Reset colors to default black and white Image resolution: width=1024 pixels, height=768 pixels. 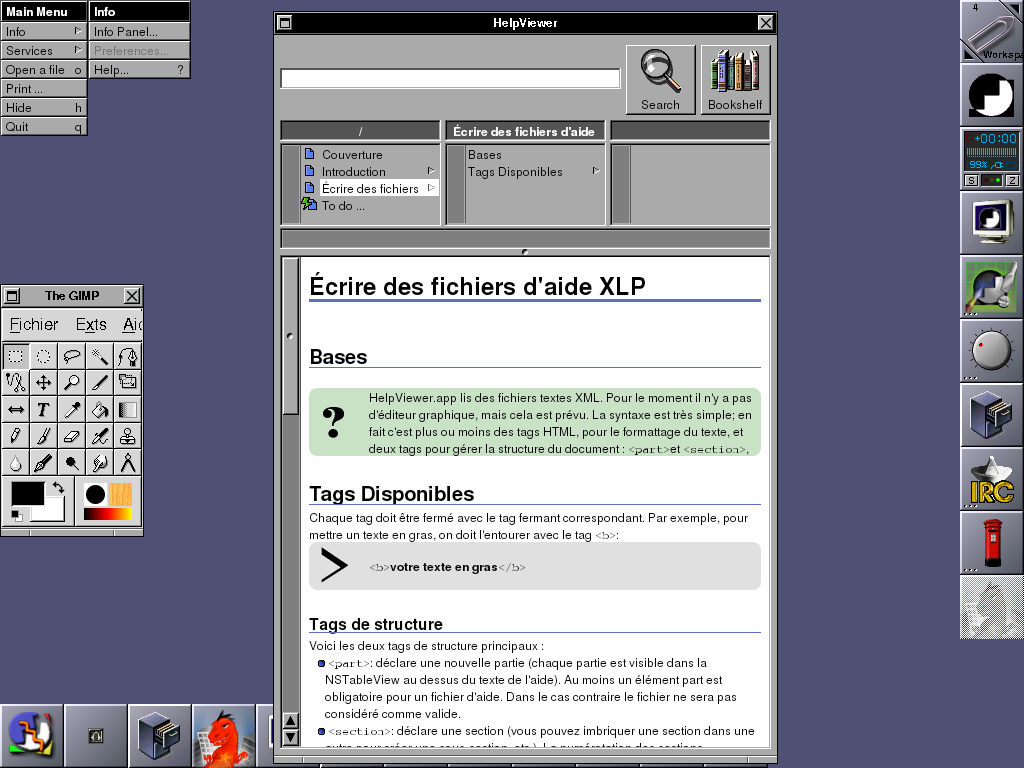(x=17, y=516)
